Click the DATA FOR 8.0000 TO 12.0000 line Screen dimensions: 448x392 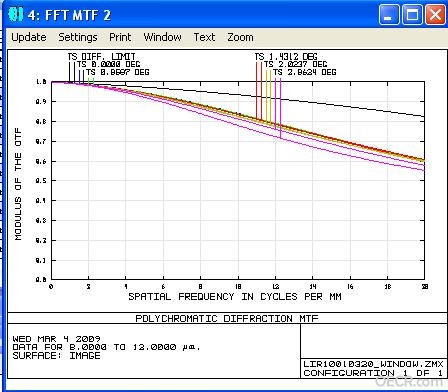click(x=106, y=347)
